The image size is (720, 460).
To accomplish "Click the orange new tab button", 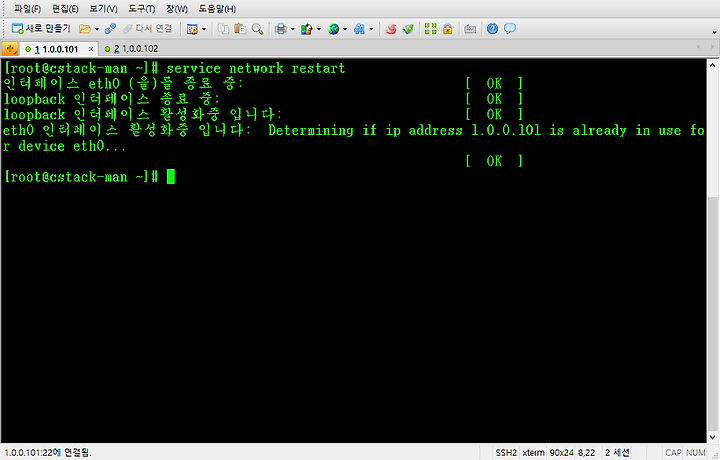I will [10, 49].
